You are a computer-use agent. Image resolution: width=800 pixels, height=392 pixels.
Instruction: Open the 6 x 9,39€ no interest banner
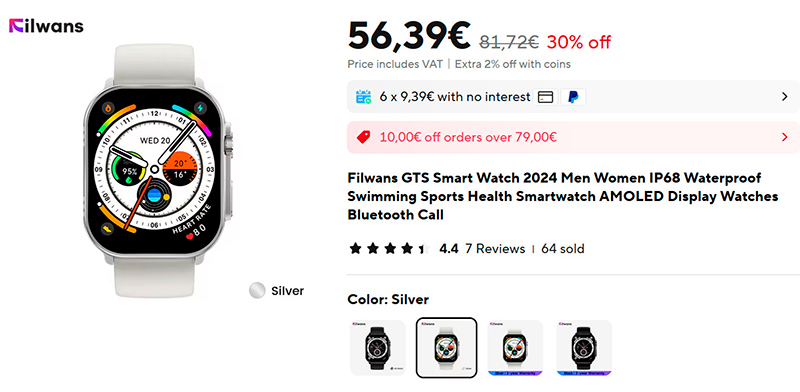click(573, 96)
